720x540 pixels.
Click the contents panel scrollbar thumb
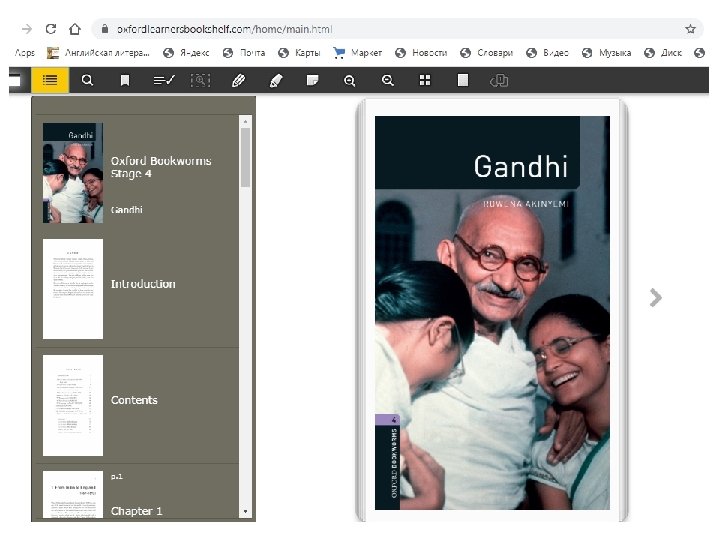click(x=246, y=157)
